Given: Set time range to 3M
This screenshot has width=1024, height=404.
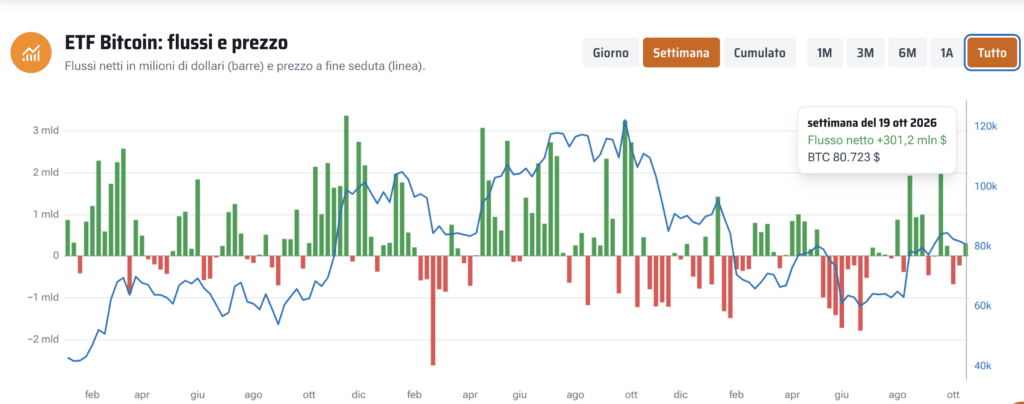Looking at the screenshot, I should click(865, 53).
